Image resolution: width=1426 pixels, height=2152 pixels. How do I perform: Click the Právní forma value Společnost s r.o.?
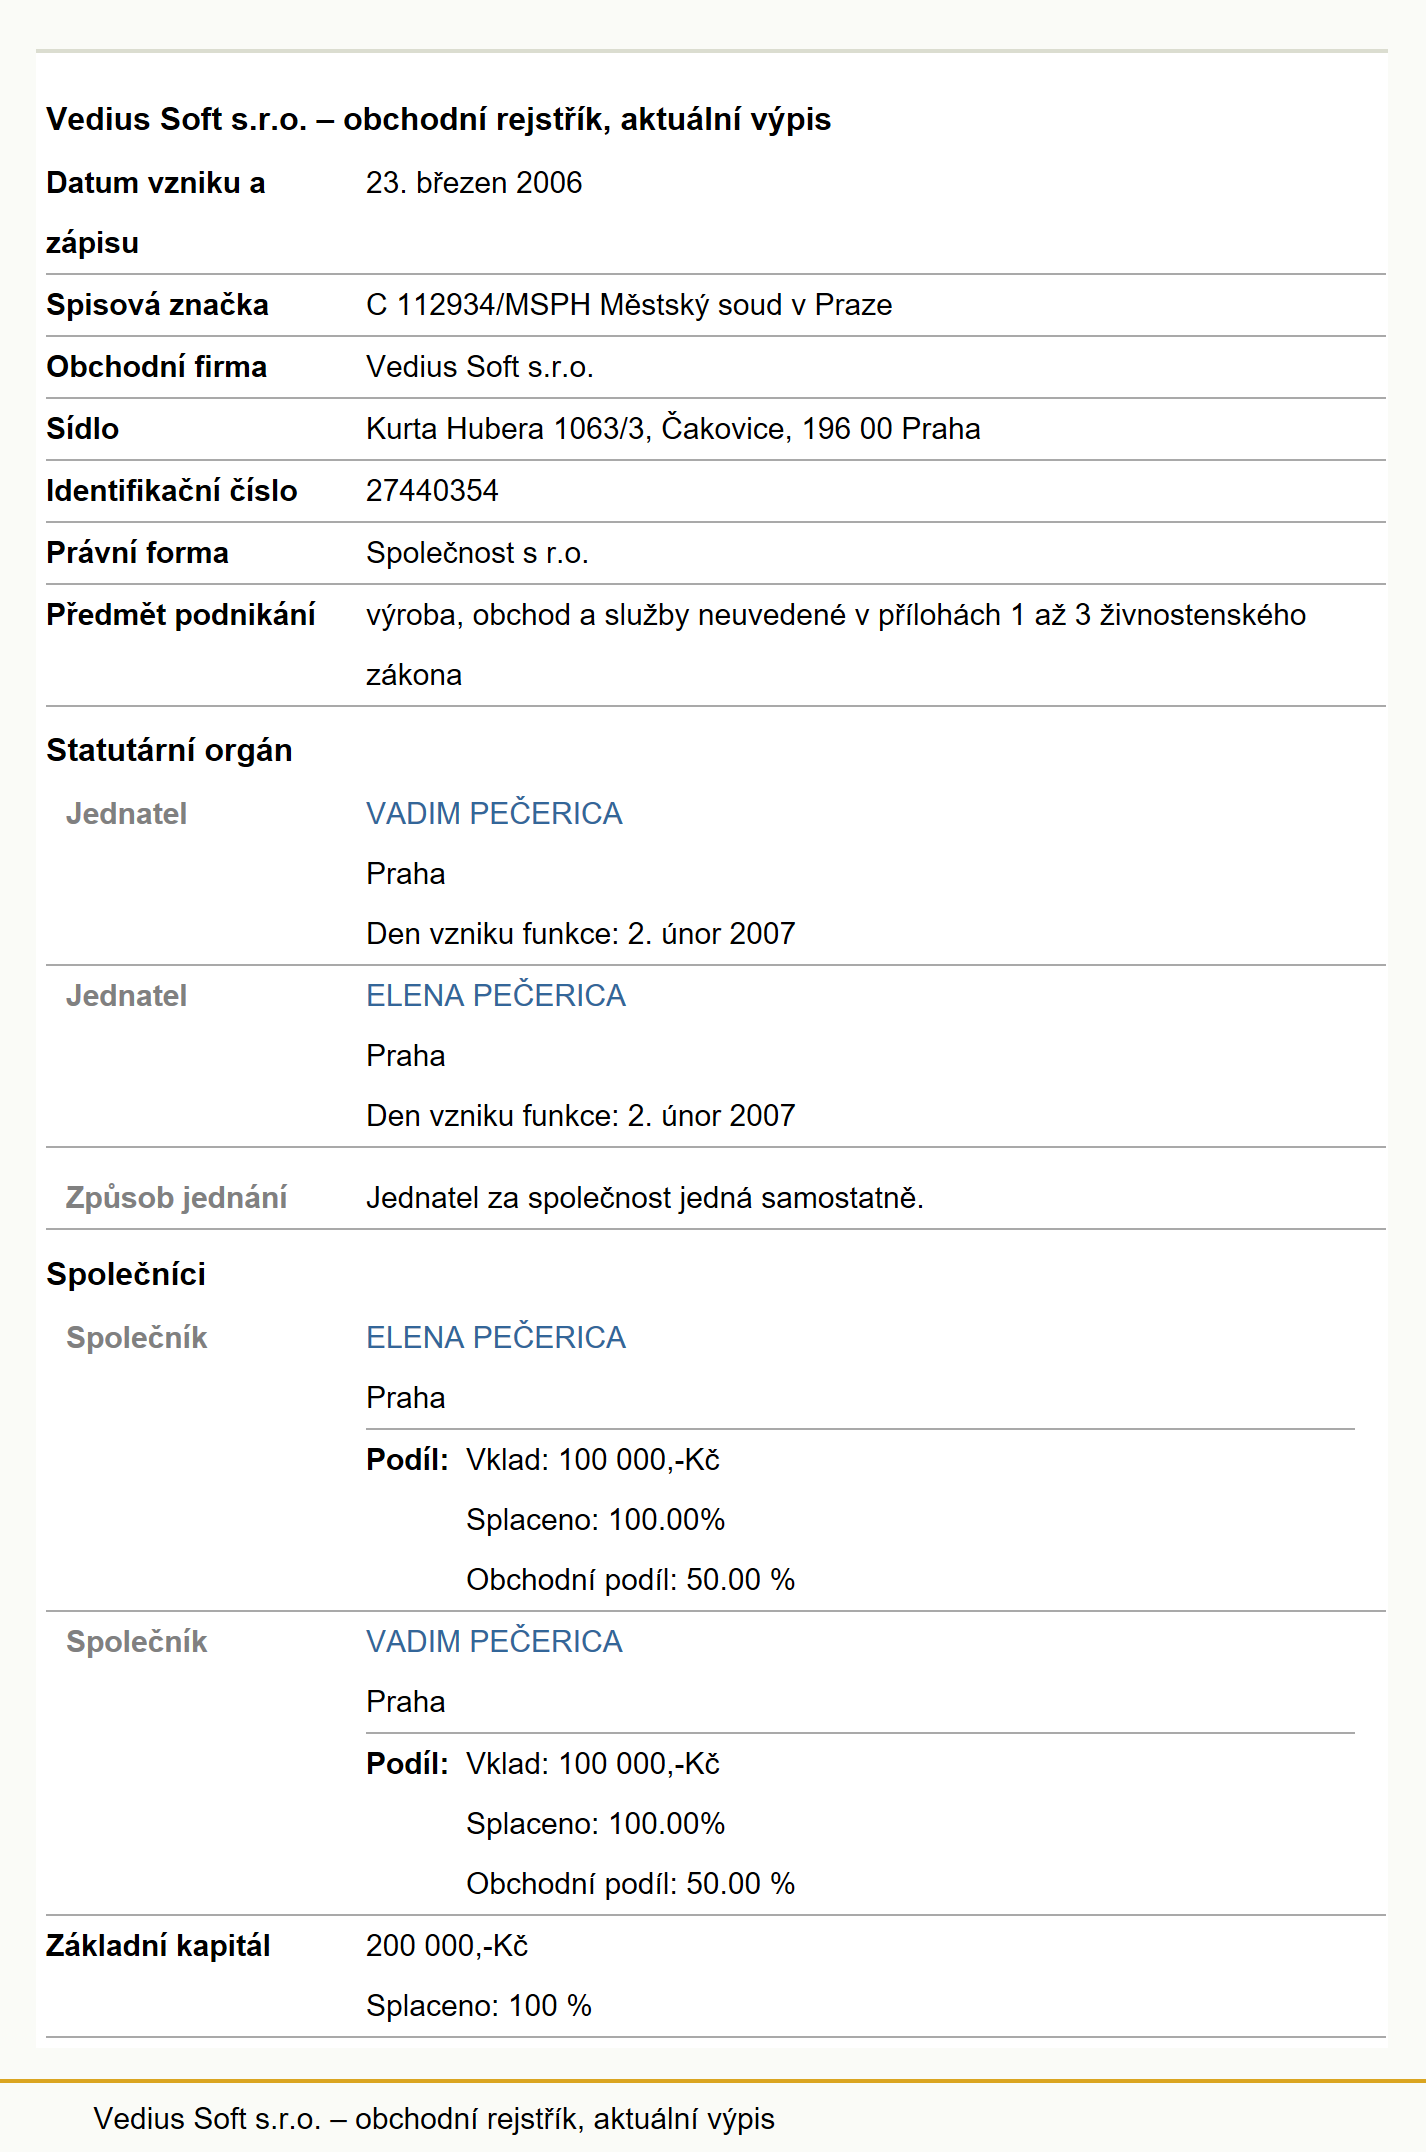477,552
